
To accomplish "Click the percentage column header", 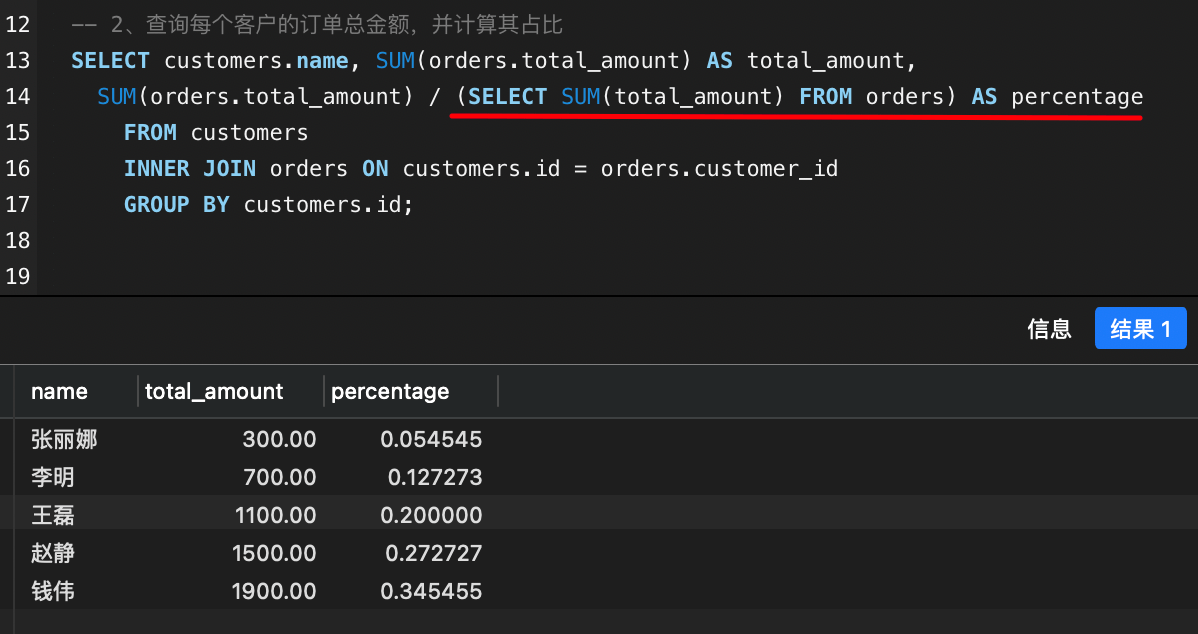I will click(390, 392).
